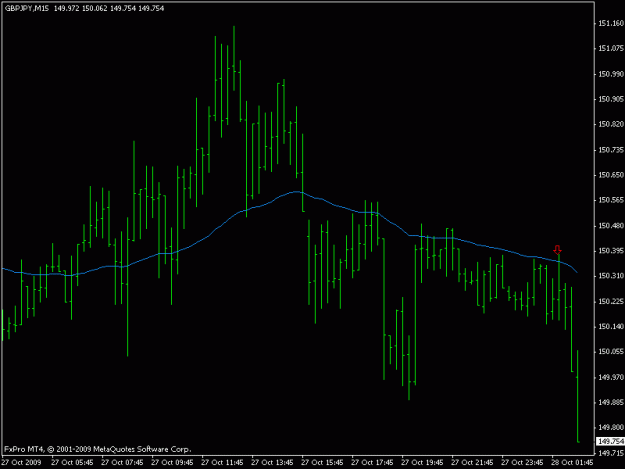Select price level 150.650 on the scale
Viewport: 625px width, 469px height.
(611, 175)
